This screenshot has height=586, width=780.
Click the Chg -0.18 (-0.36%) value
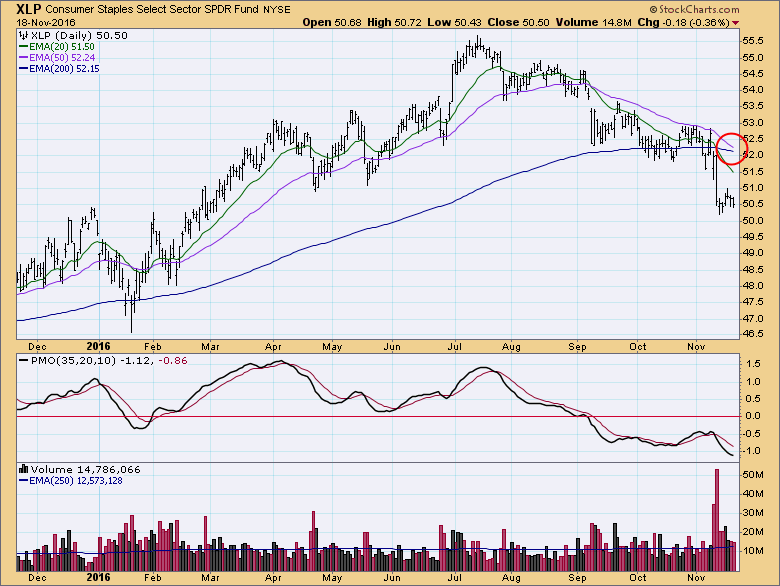coord(683,22)
